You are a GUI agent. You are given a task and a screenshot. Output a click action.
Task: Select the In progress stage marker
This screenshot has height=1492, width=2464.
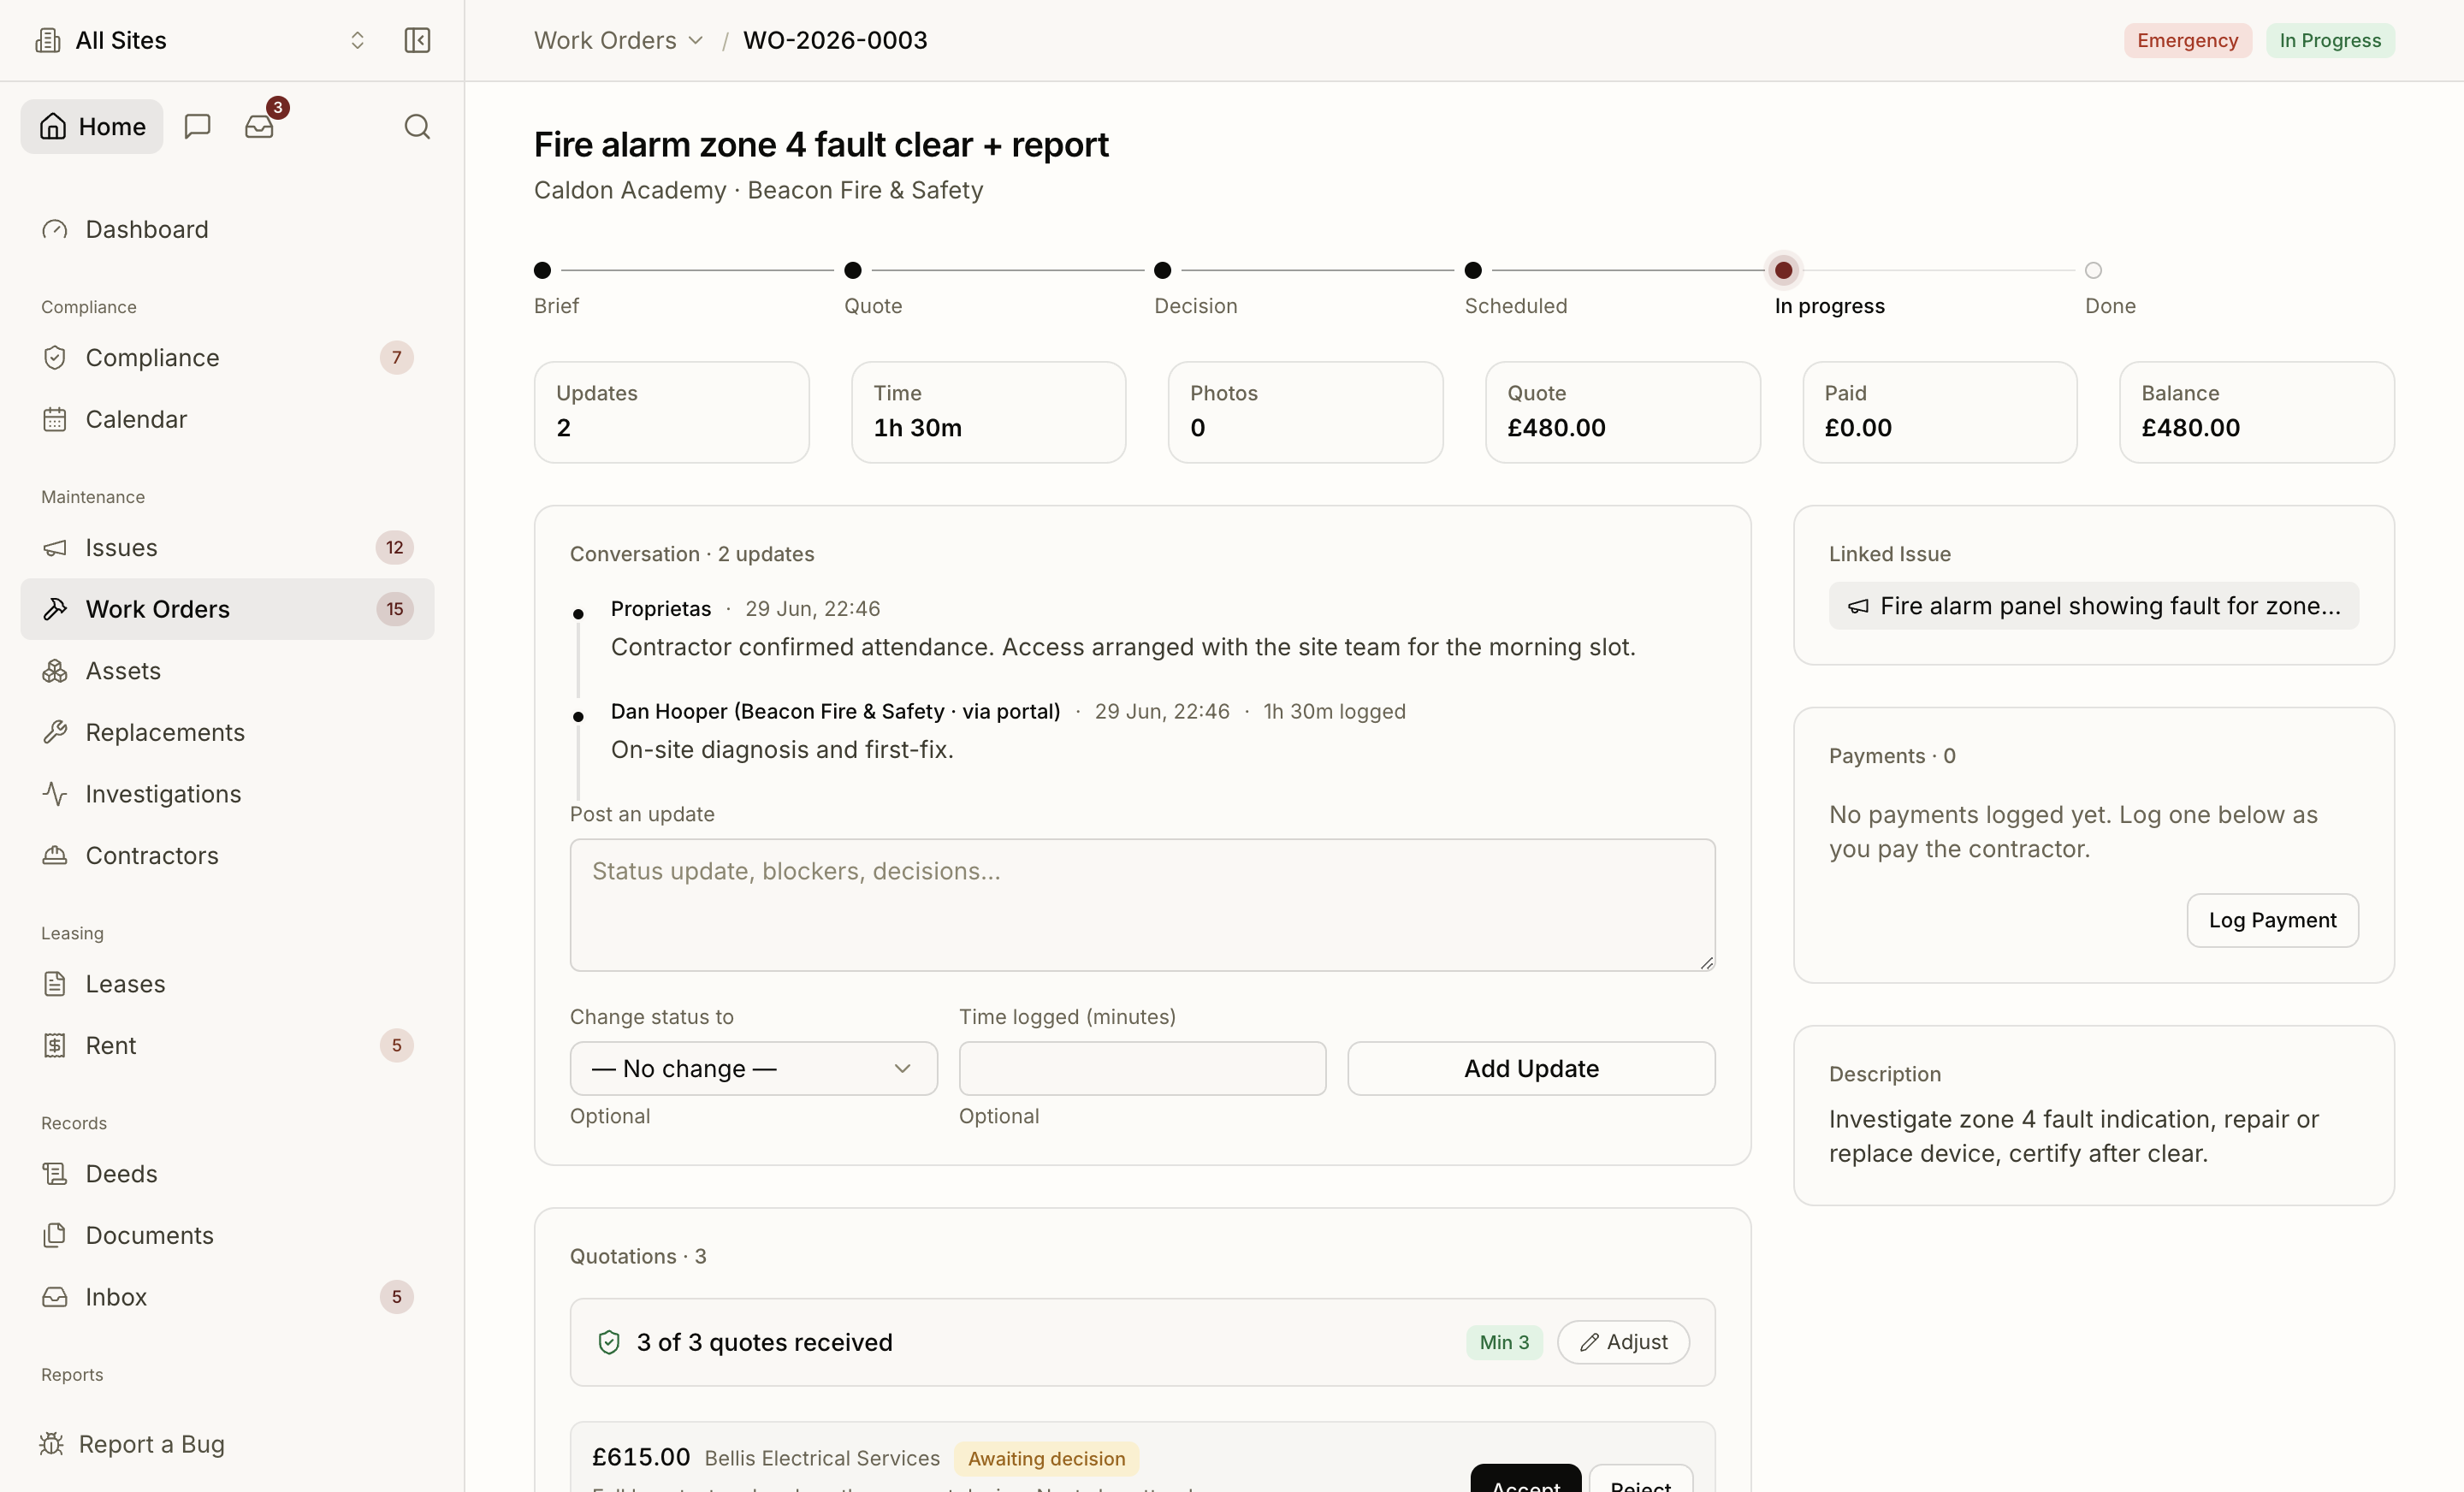coord(1783,270)
